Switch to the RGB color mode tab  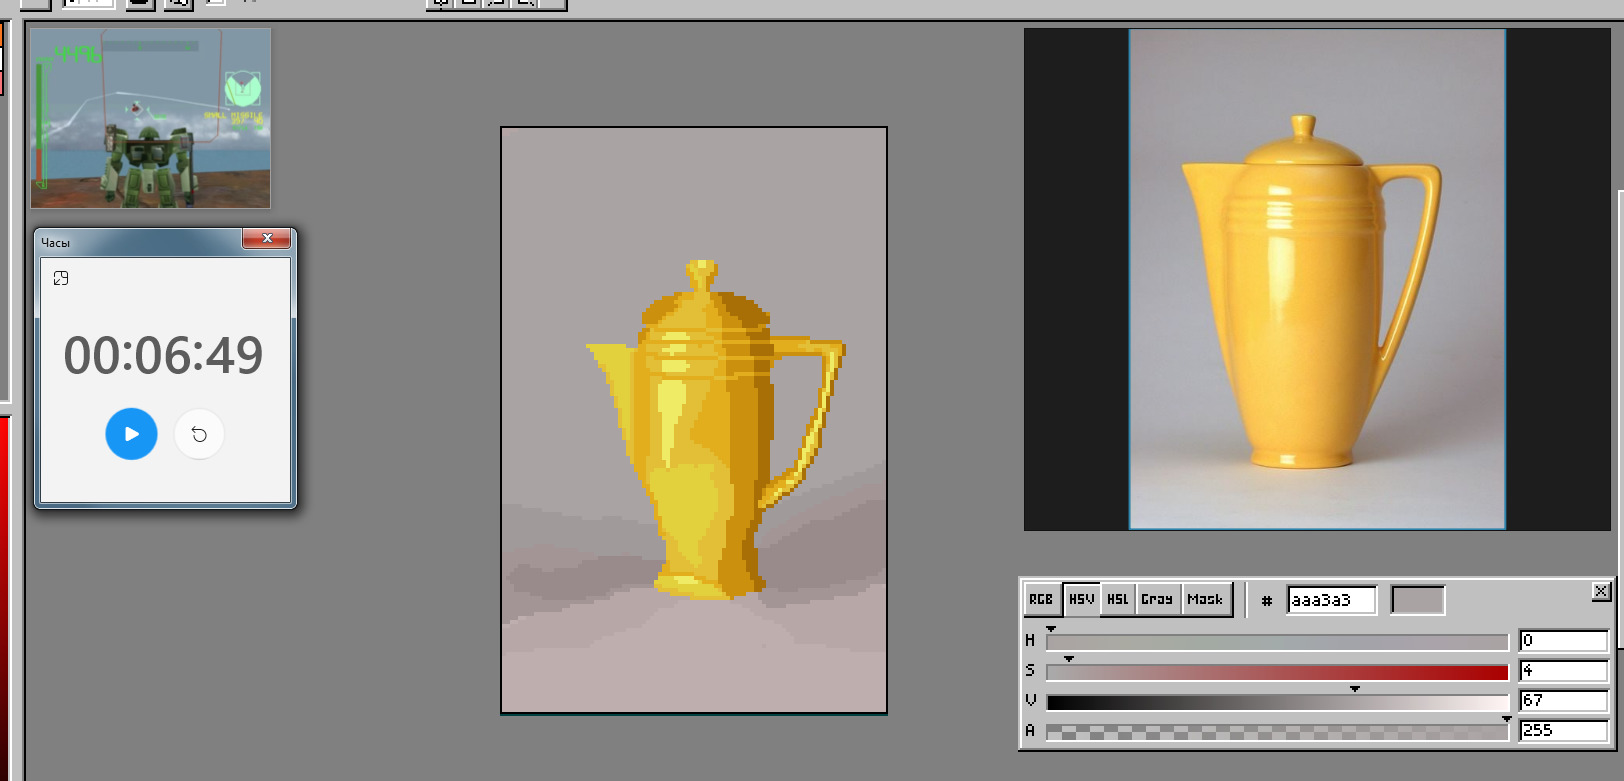coord(1041,599)
